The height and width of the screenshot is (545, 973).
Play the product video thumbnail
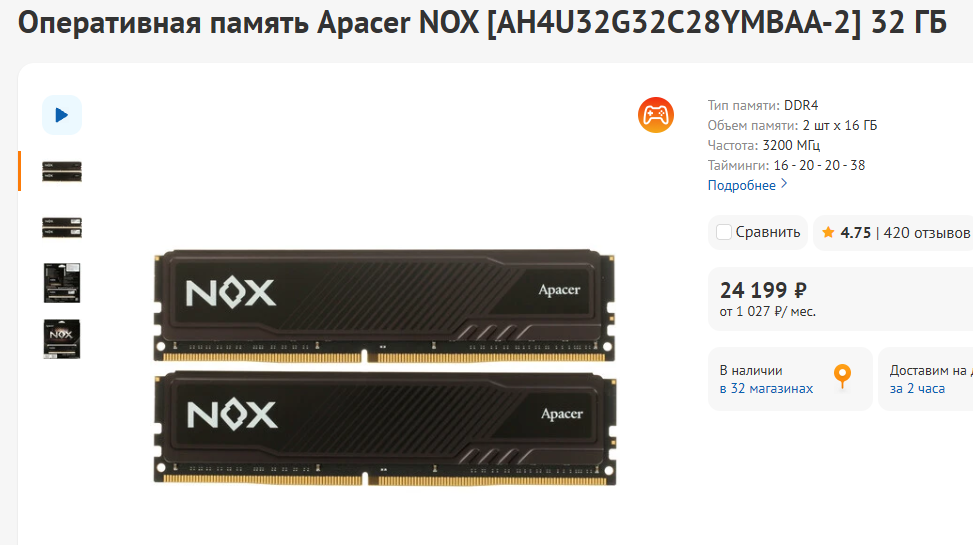[x=61, y=115]
